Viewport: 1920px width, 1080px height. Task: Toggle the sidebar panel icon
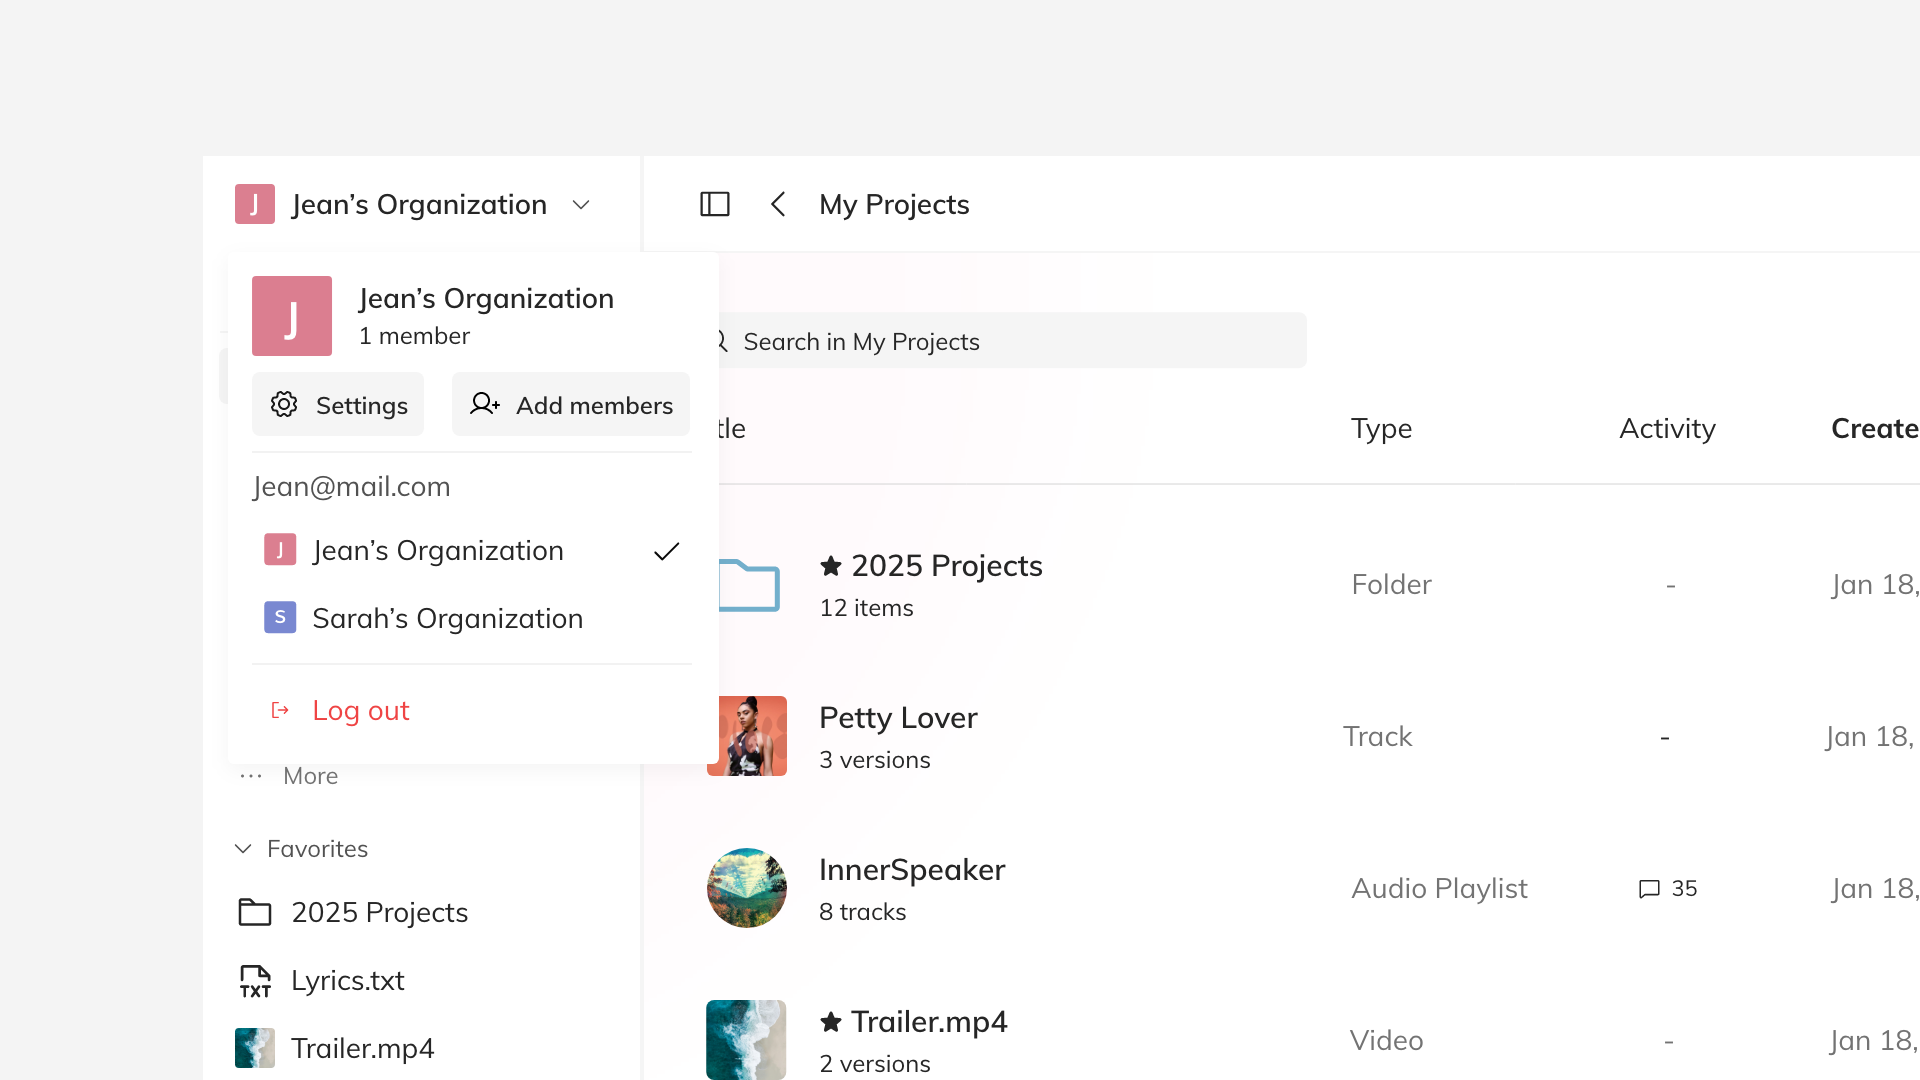pos(714,204)
